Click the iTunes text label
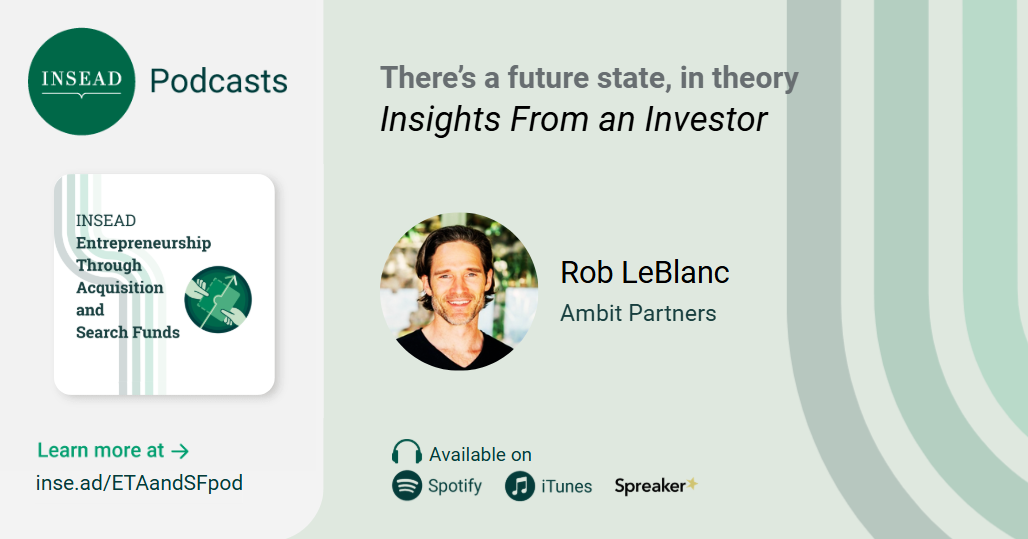This screenshot has width=1028, height=539. tap(566, 487)
